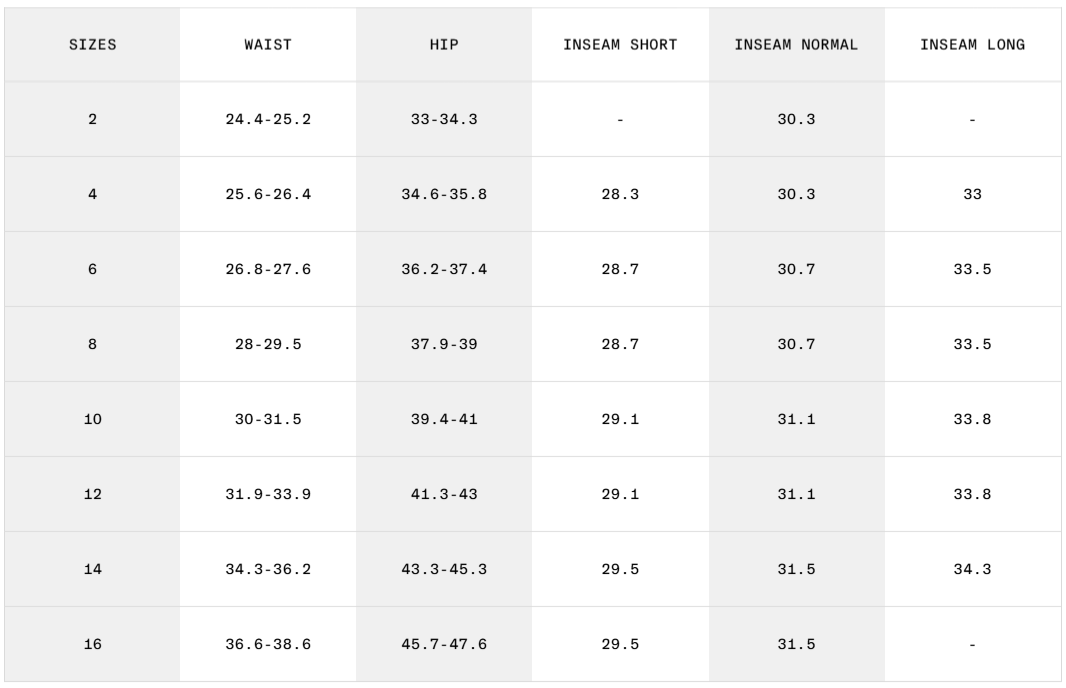Click hip value 34.6-35.8
This screenshot has width=1066, height=688.
(444, 194)
